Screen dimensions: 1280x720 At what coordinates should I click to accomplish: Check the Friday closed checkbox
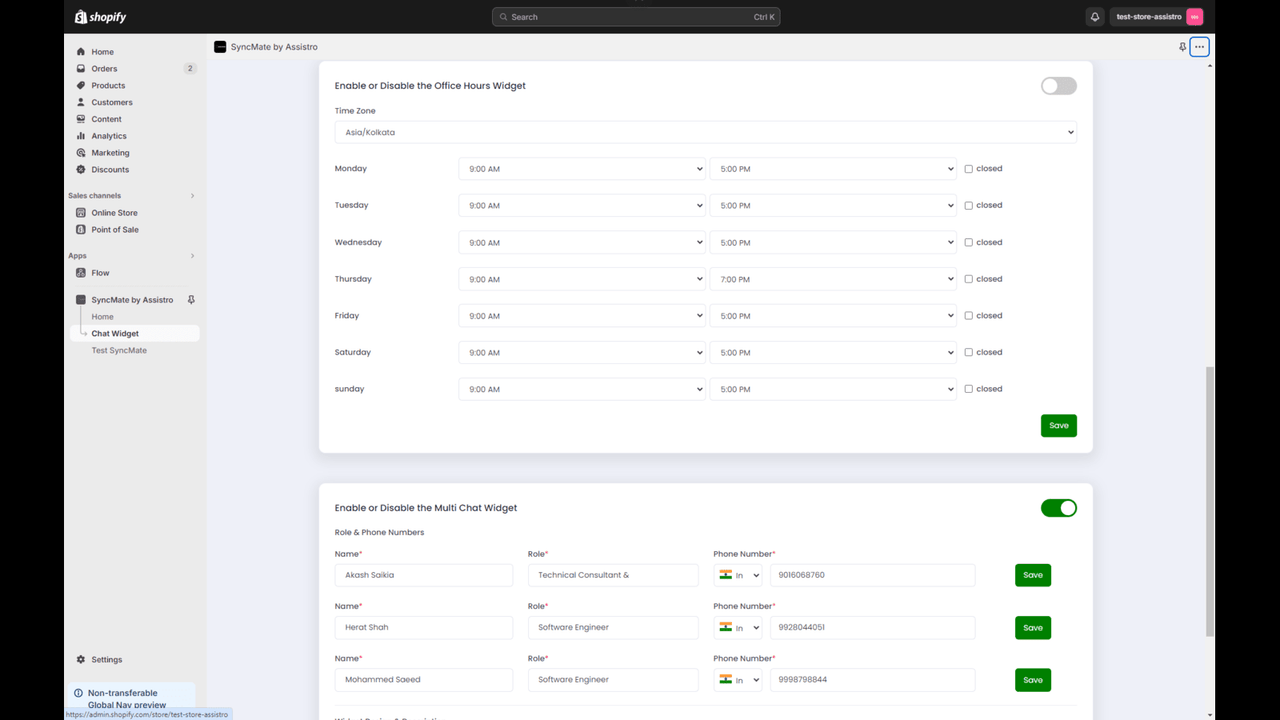point(968,316)
